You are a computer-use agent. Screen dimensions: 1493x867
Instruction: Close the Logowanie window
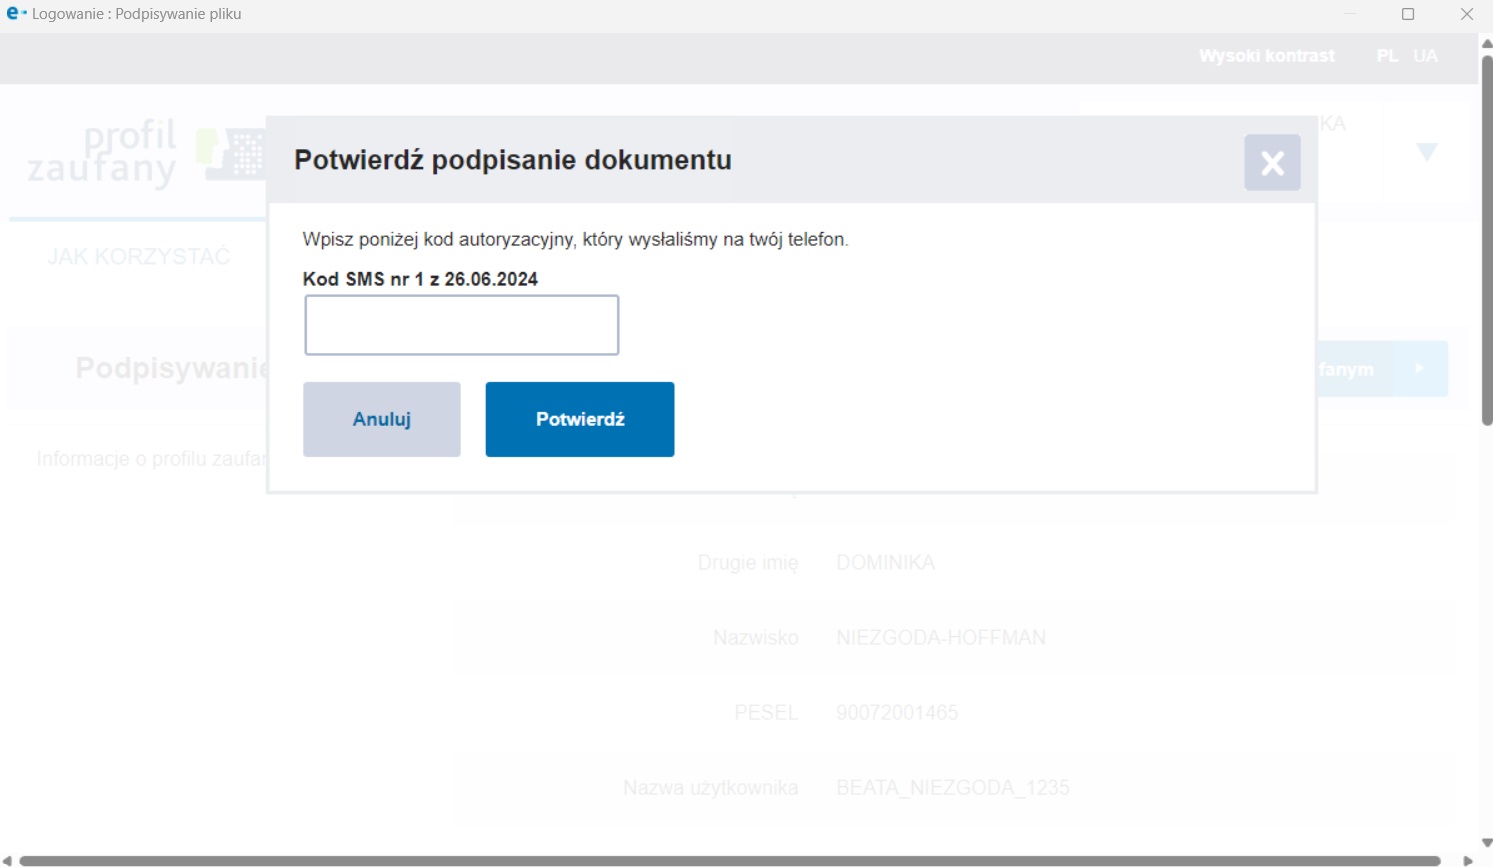pyautogui.click(x=1467, y=14)
